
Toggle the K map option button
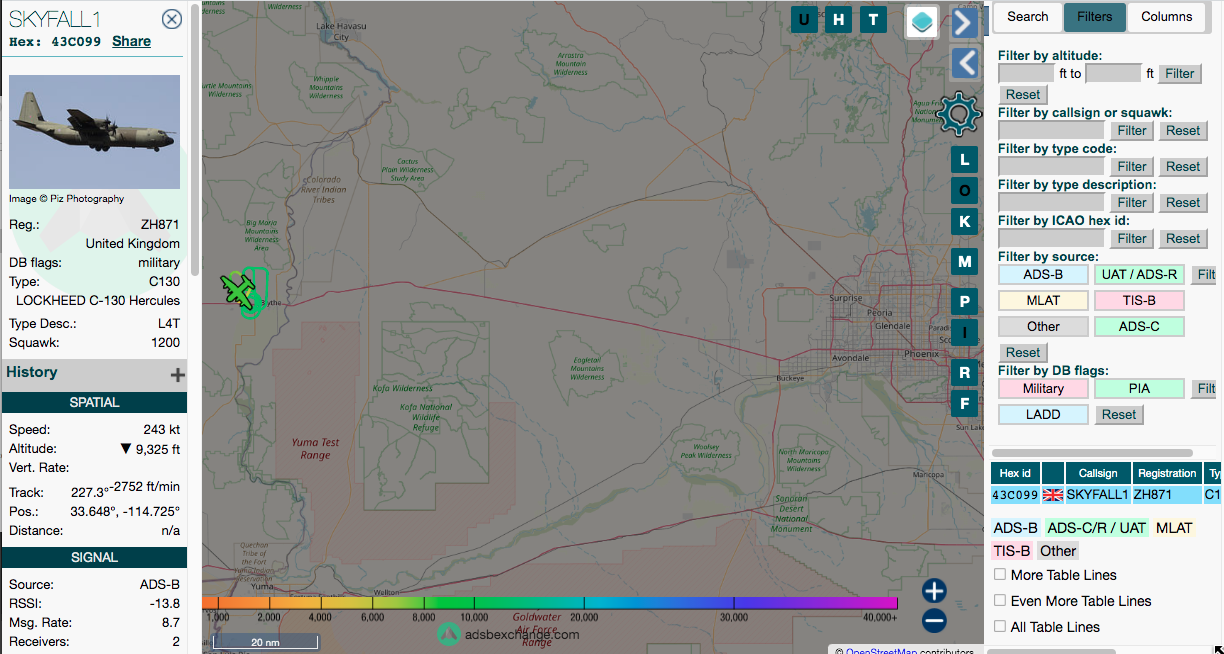[964, 221]
